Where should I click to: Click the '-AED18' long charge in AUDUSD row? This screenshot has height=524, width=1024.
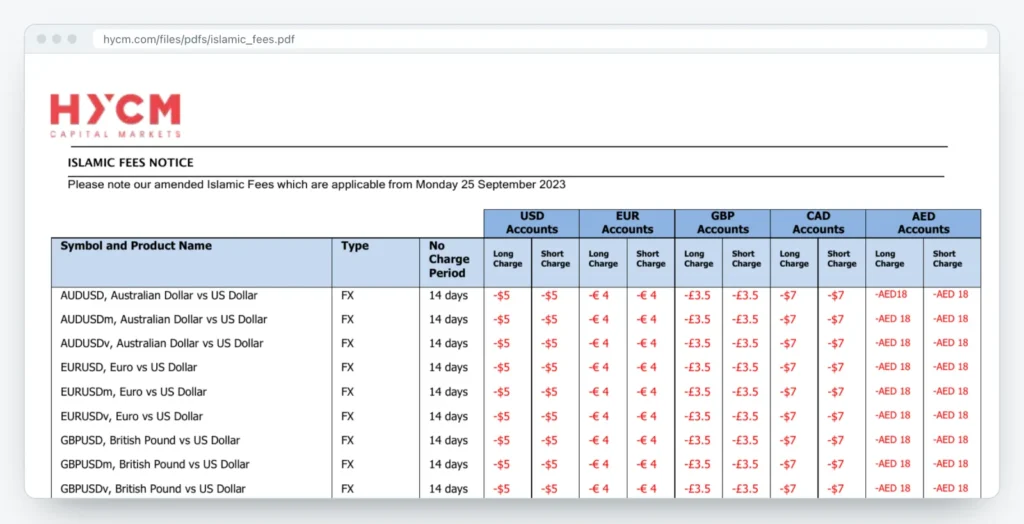point(891,294)
